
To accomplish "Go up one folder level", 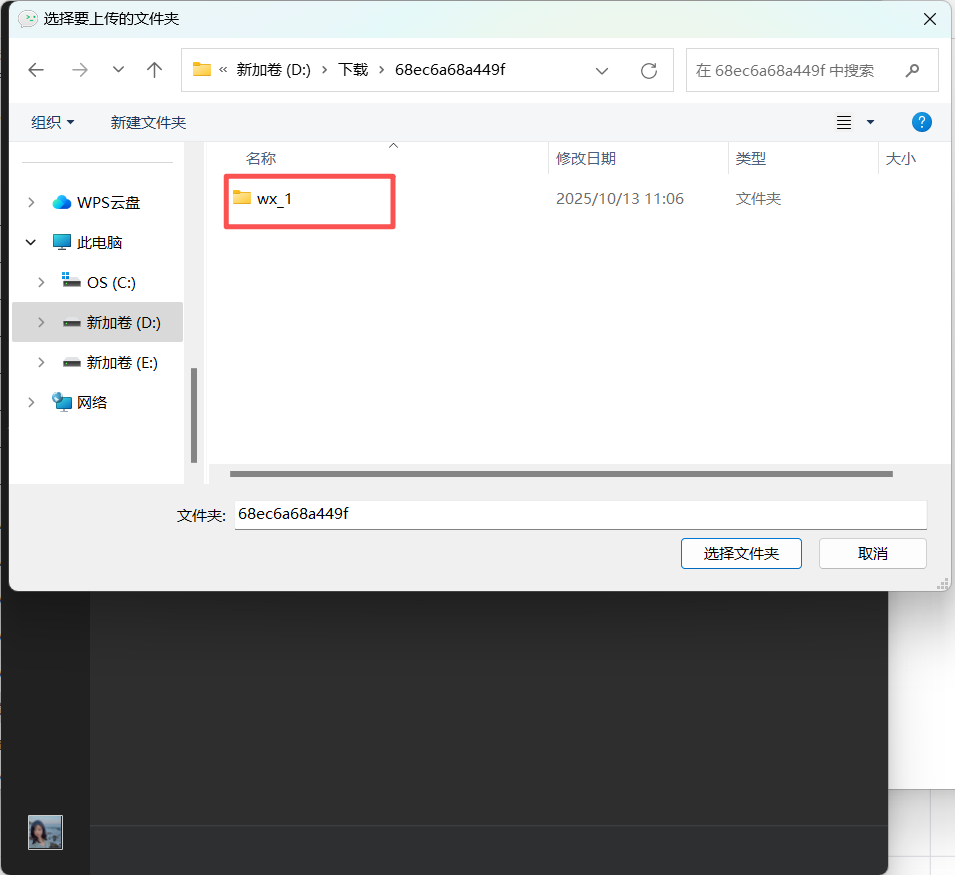I will (x=154, y=70).
